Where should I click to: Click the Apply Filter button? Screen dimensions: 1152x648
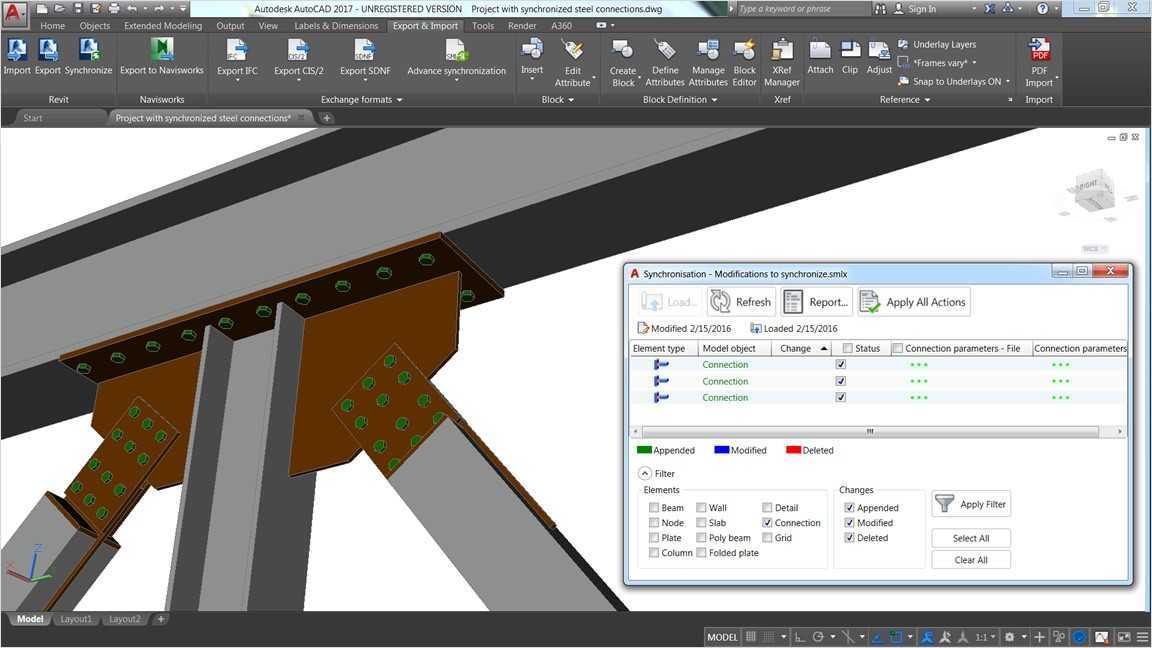(971, 504)
